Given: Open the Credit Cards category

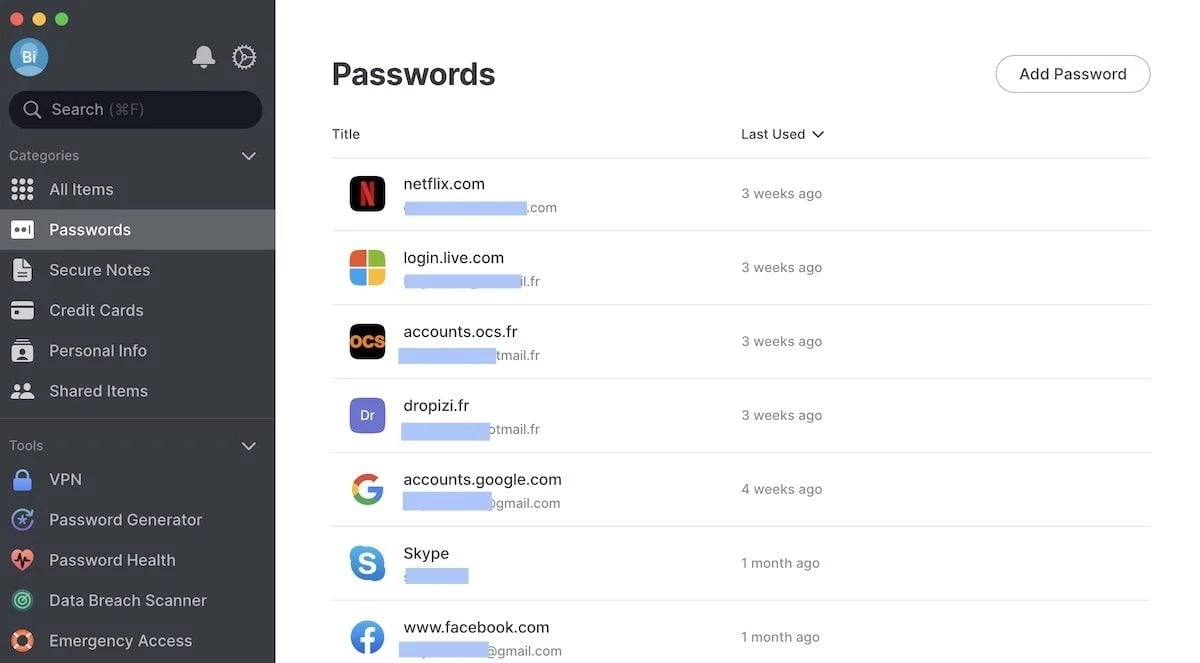Looking at the screenshot, I should (96, 310).
